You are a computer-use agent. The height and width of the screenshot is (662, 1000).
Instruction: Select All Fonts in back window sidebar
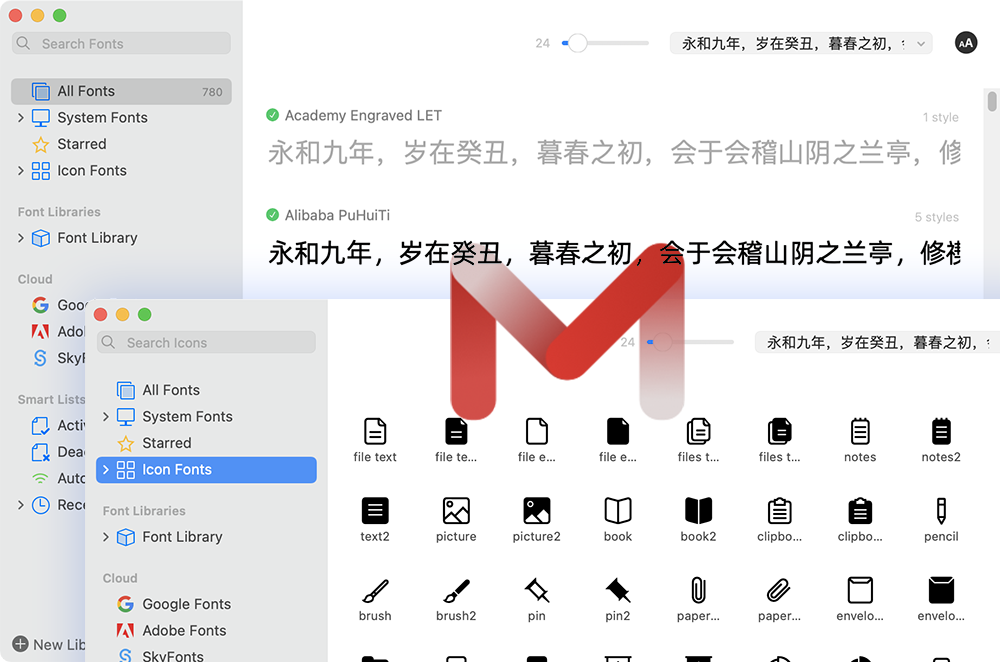click(86, 91)
